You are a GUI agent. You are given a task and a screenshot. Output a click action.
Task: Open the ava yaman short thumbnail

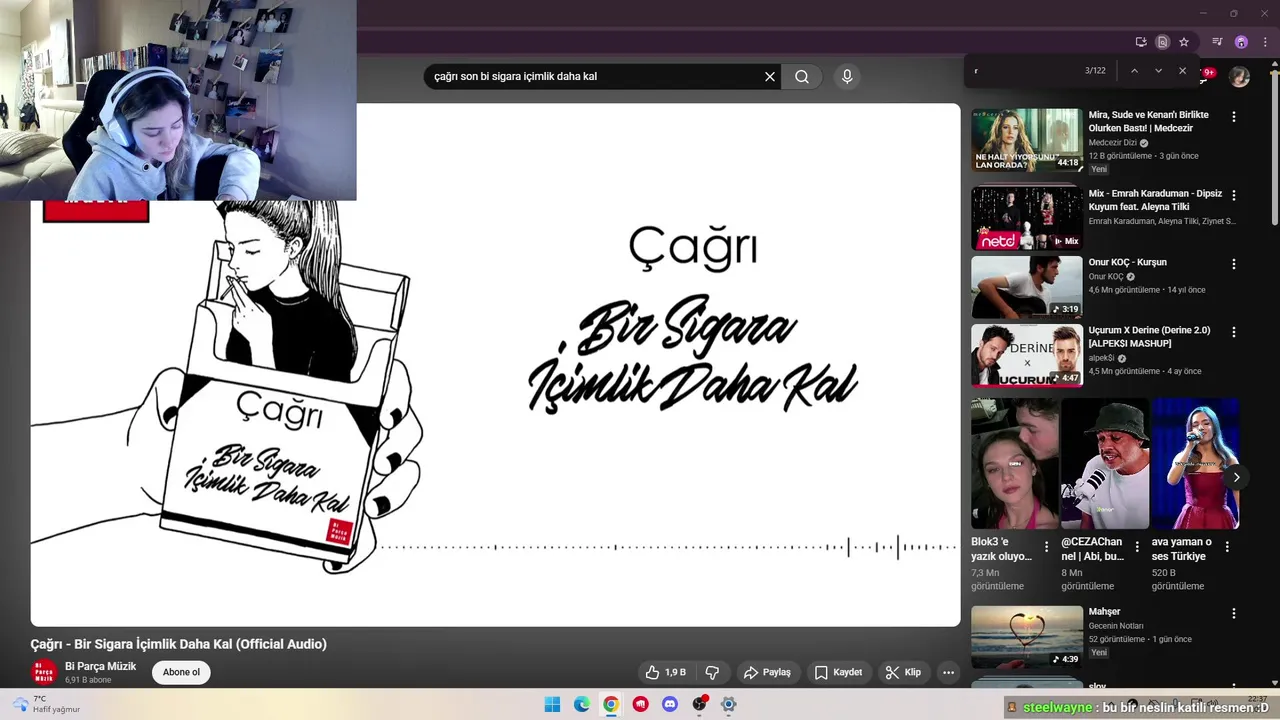[x=1195, y=464]
